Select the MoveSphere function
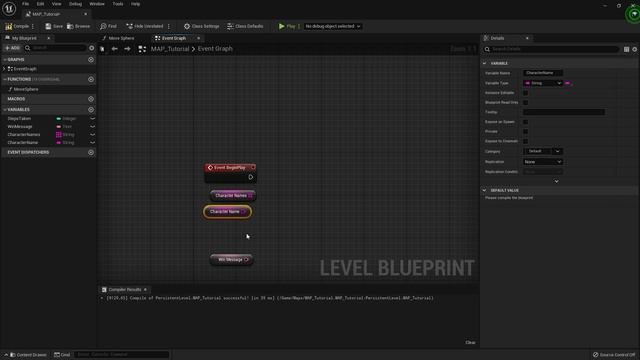The height and width of the screenshot is (360, 640). 26,89
